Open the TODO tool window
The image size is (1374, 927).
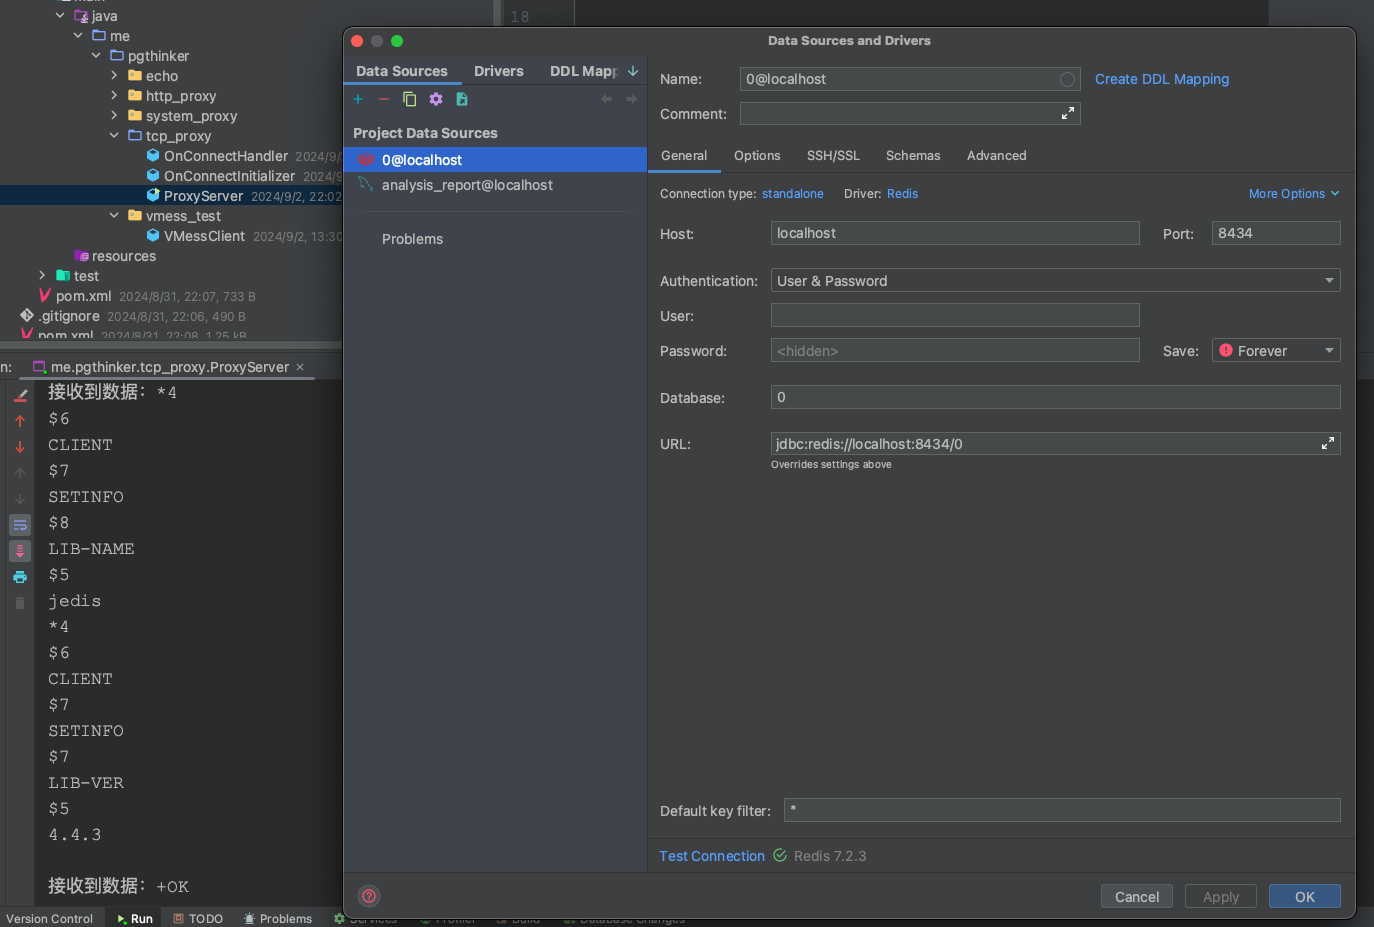pyautogui.click(x=197, y=918)
